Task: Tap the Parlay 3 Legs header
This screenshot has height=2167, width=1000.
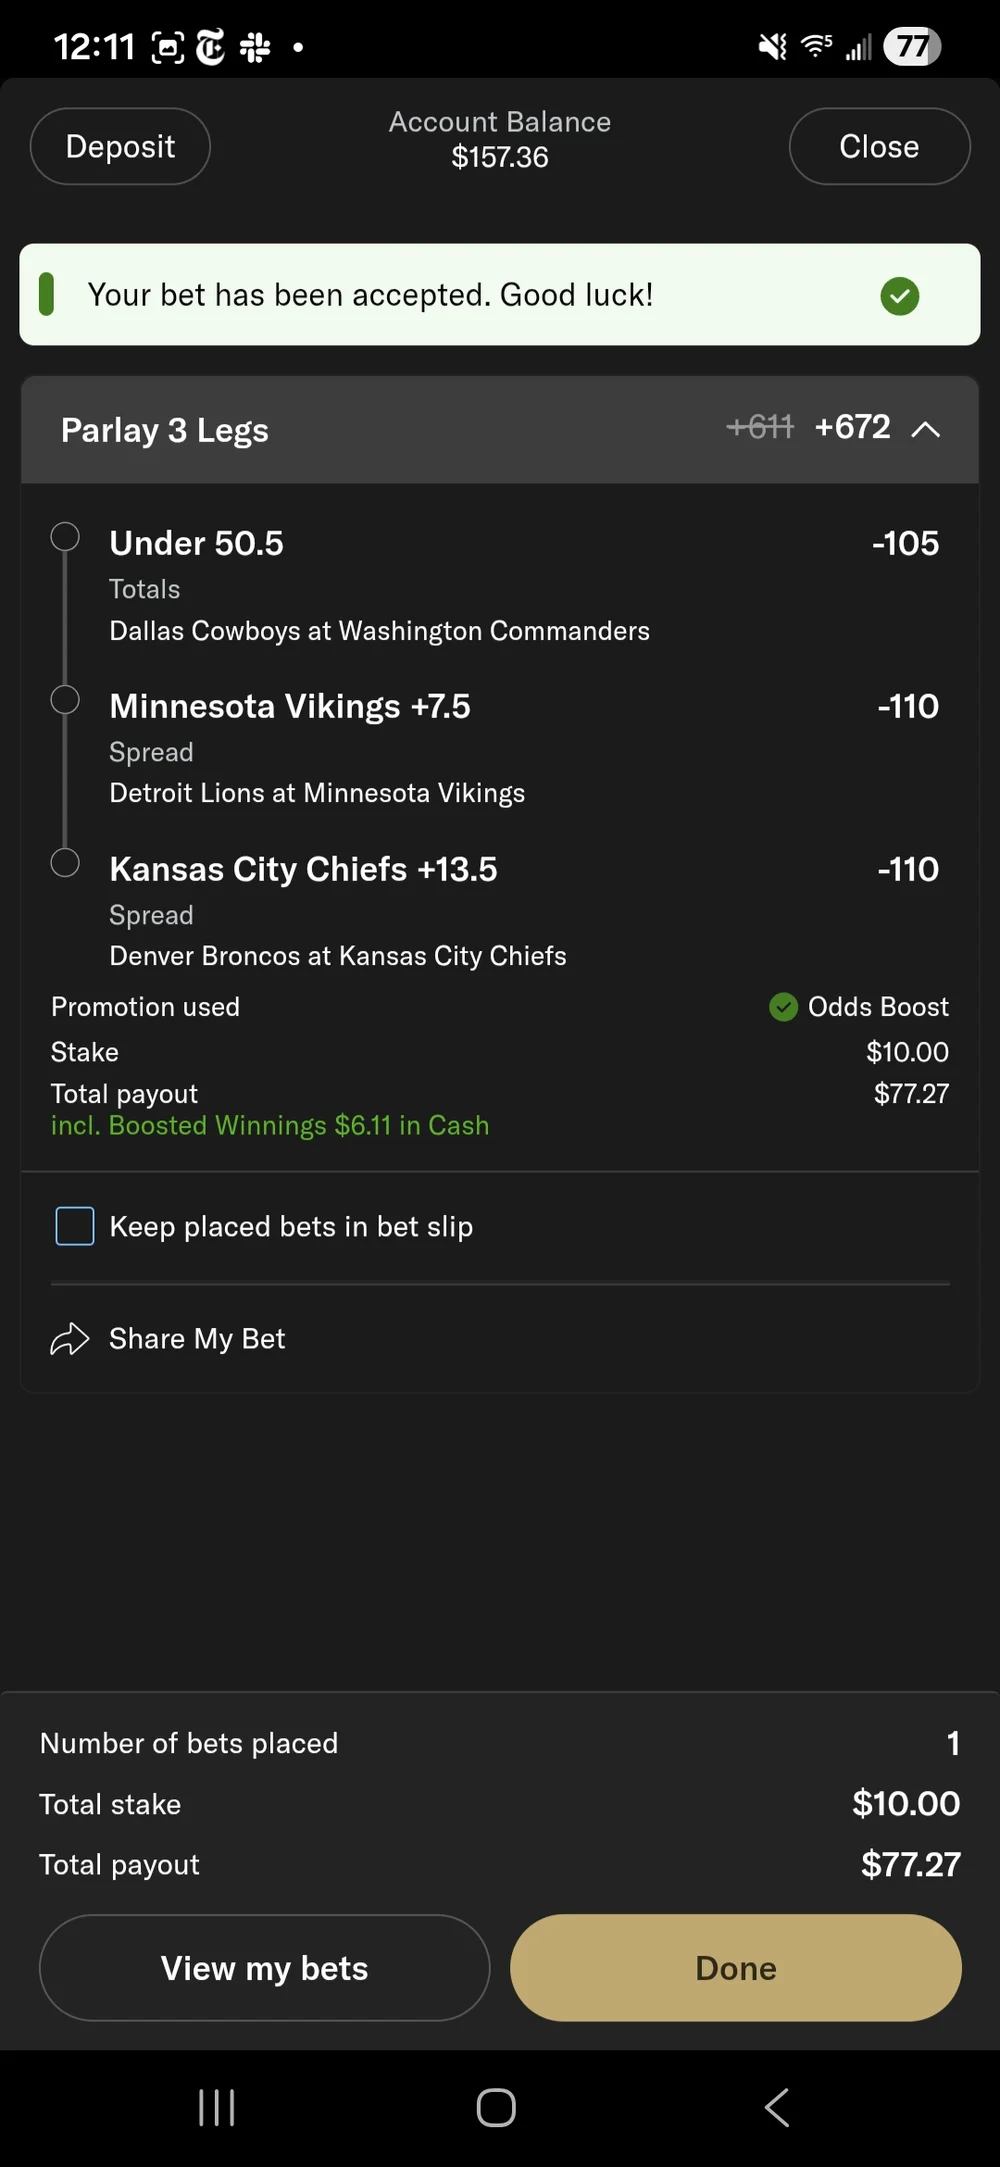Action: coord(165,431)
